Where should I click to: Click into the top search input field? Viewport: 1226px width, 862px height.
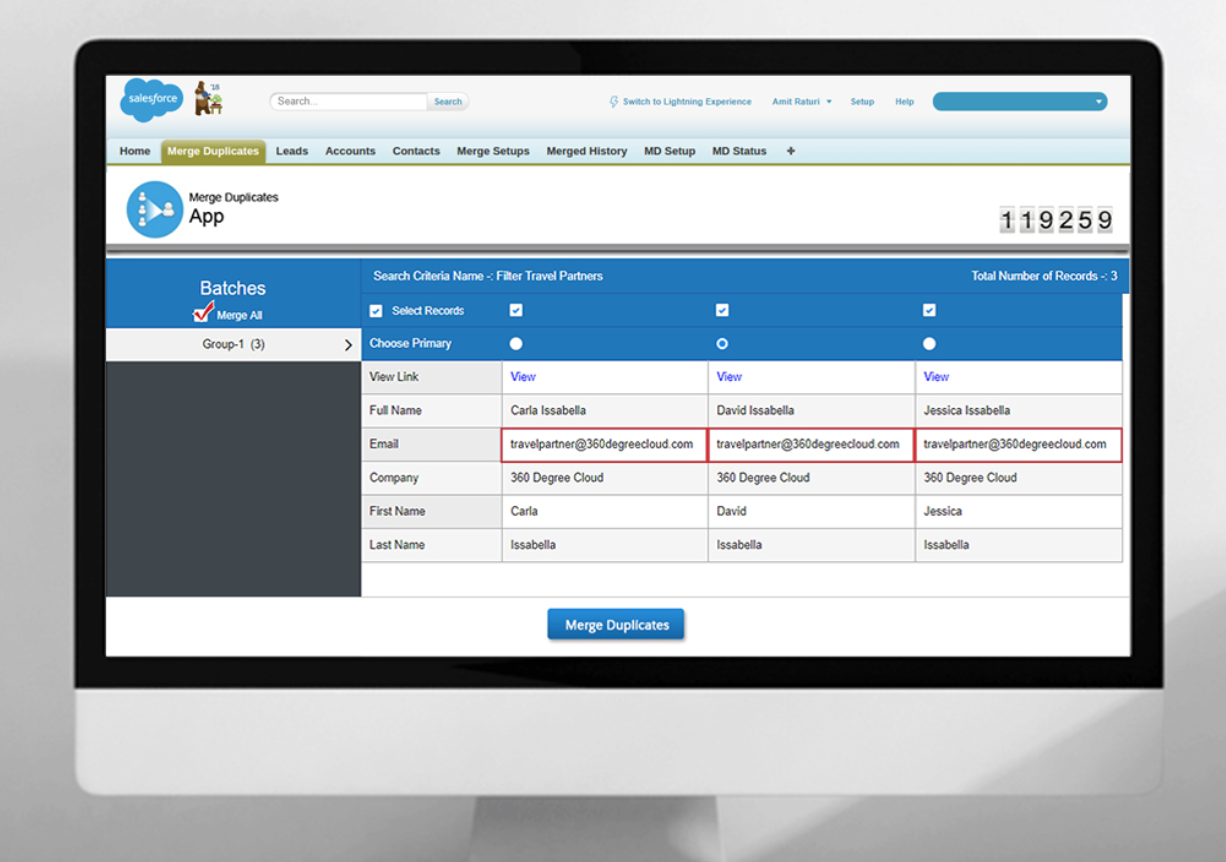(x=348, y=102)
